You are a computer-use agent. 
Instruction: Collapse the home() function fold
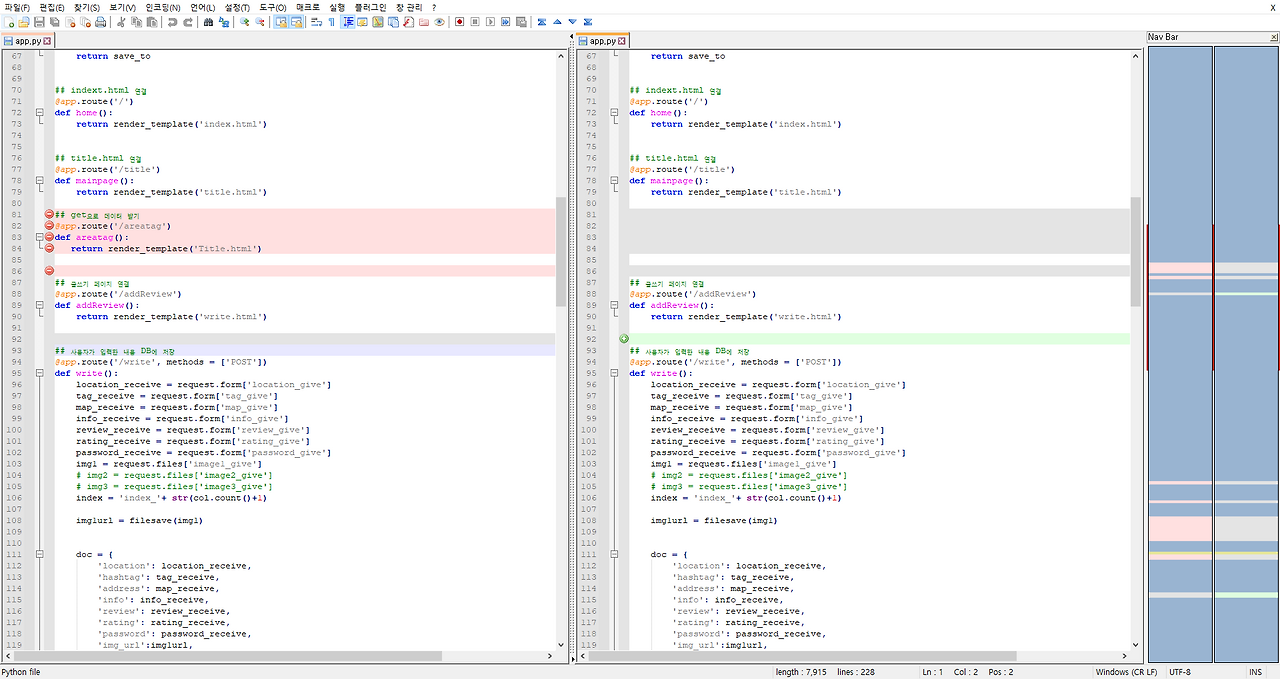coord(37,112)
